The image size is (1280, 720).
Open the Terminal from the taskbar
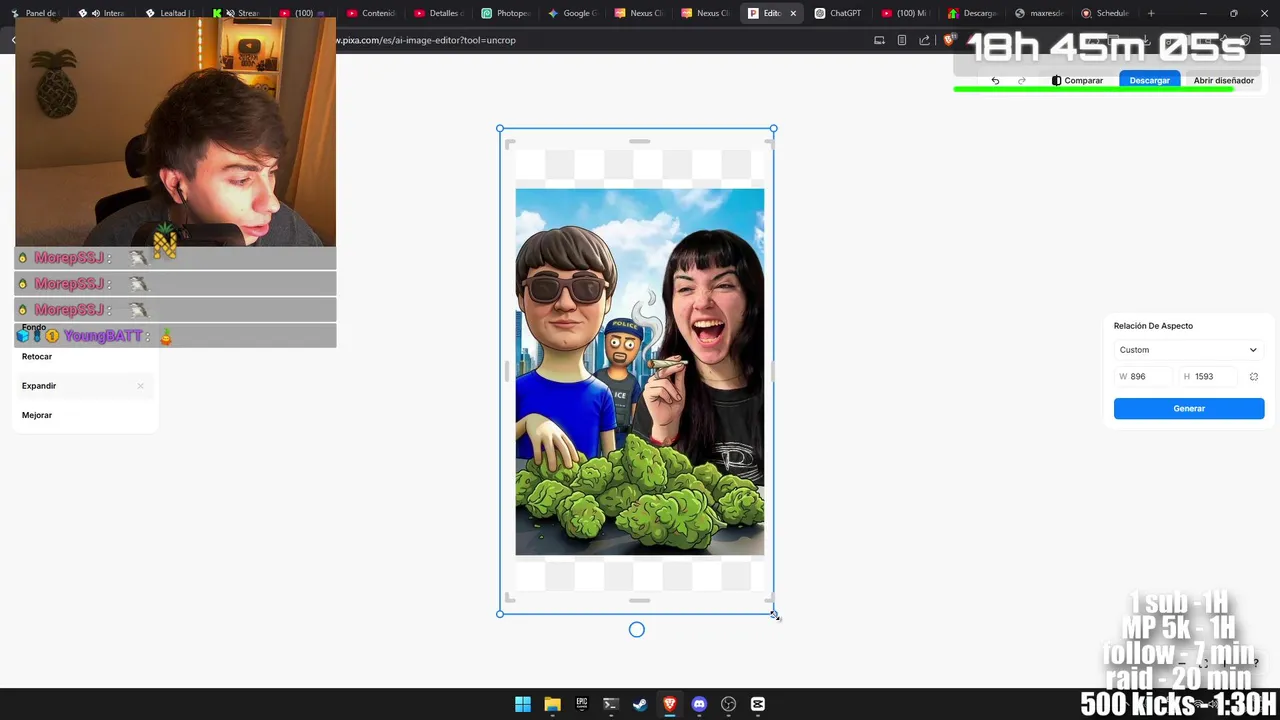(611, 704)
